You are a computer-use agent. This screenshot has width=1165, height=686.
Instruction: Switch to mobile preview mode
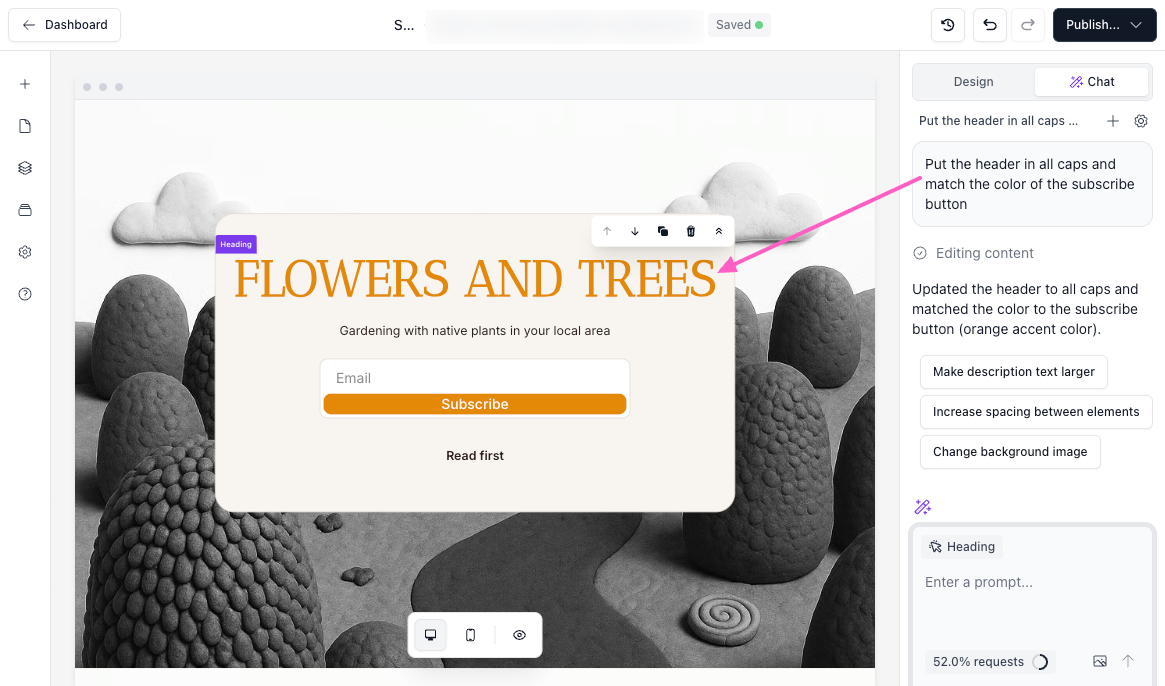(x=471, y=635)
